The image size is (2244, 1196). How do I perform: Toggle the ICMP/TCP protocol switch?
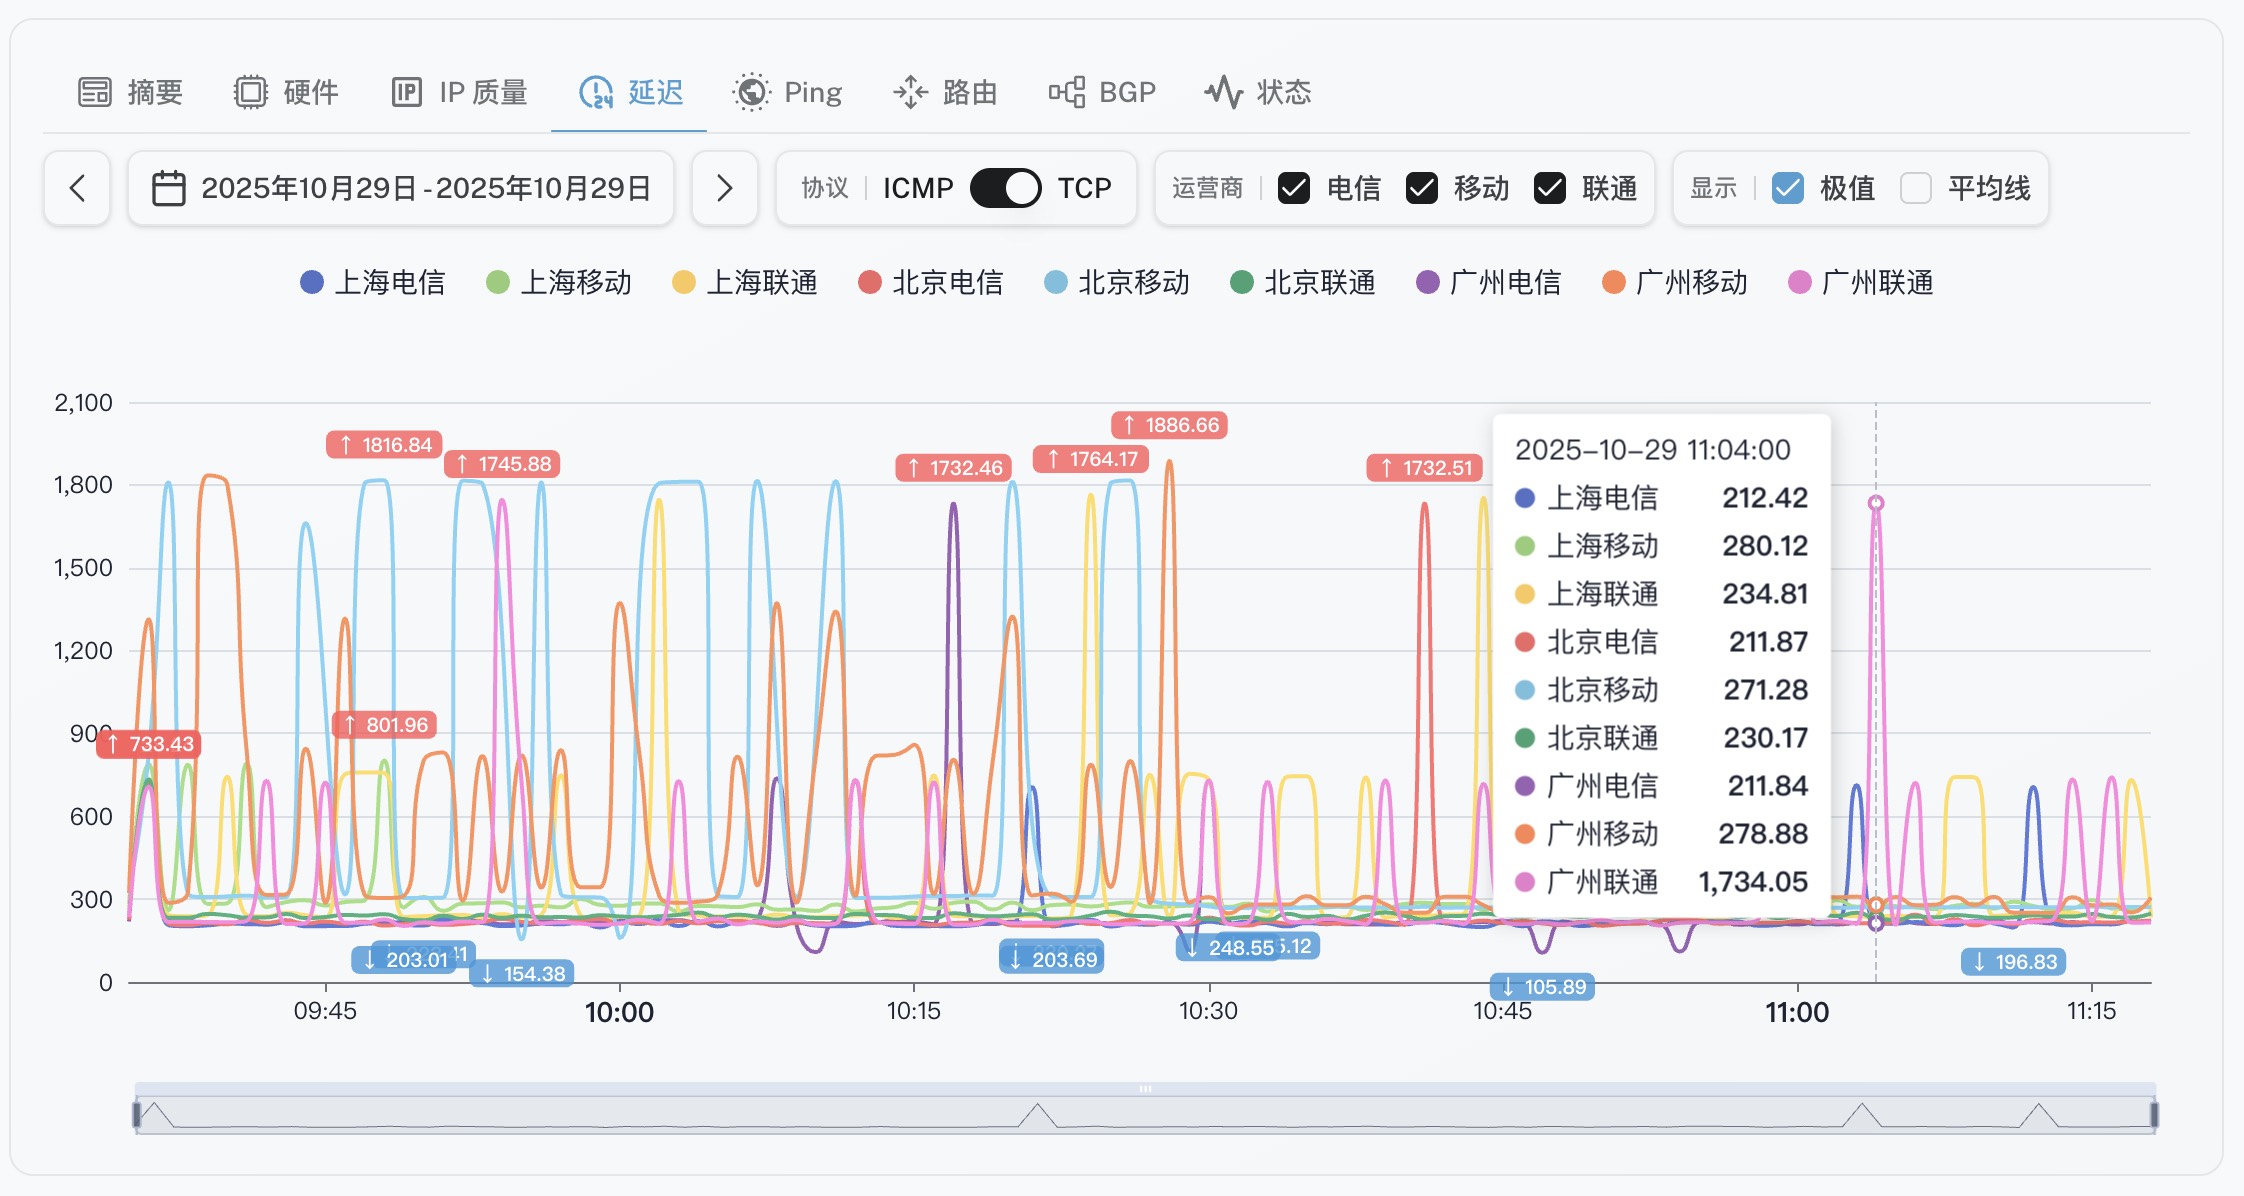(x=1005, y=188)
